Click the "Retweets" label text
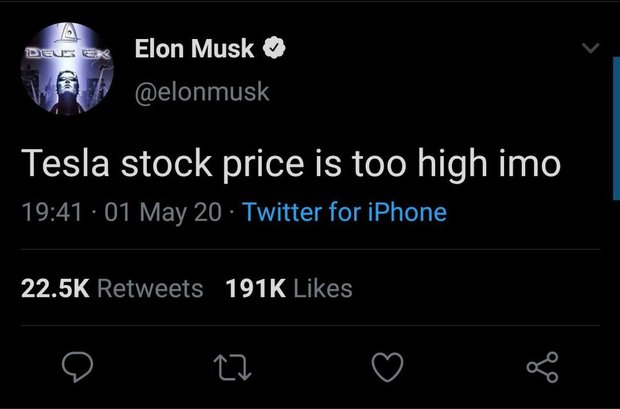This screenshot has width=620, height=409. (x=150, y=289)
